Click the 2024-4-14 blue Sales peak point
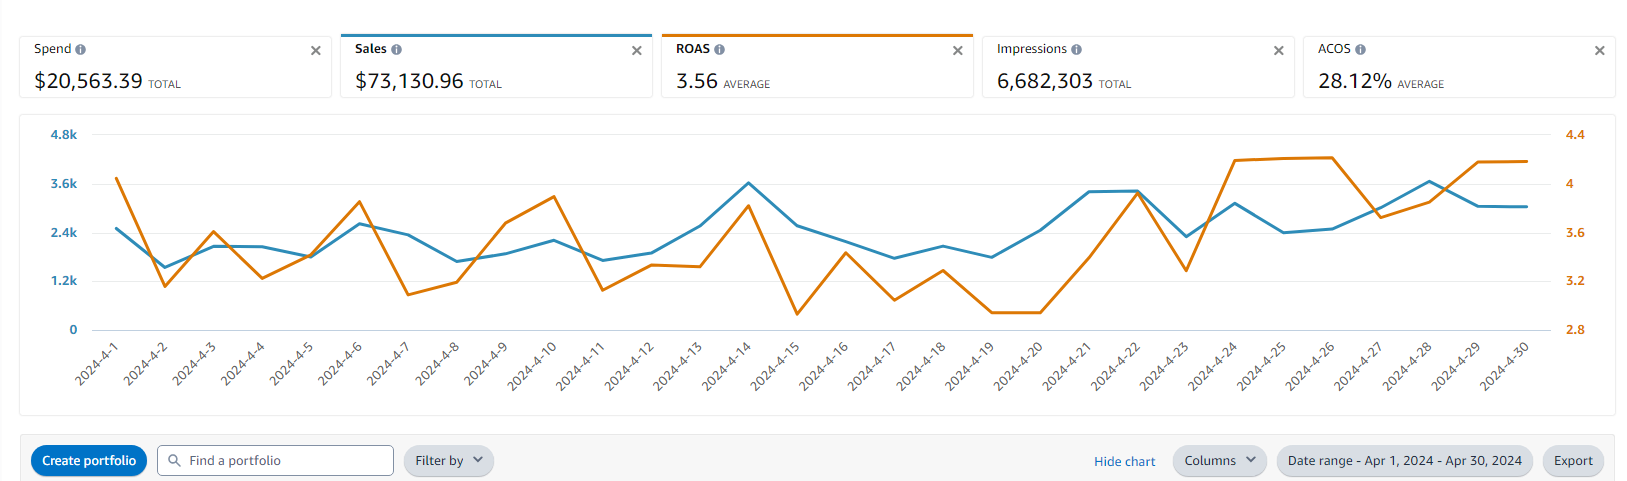 click(x=749, y=183)
